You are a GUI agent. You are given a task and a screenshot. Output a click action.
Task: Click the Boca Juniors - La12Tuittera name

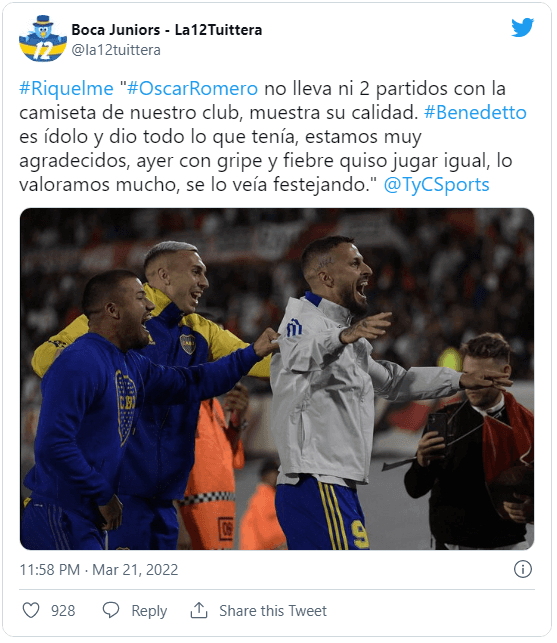pos(167,30)
